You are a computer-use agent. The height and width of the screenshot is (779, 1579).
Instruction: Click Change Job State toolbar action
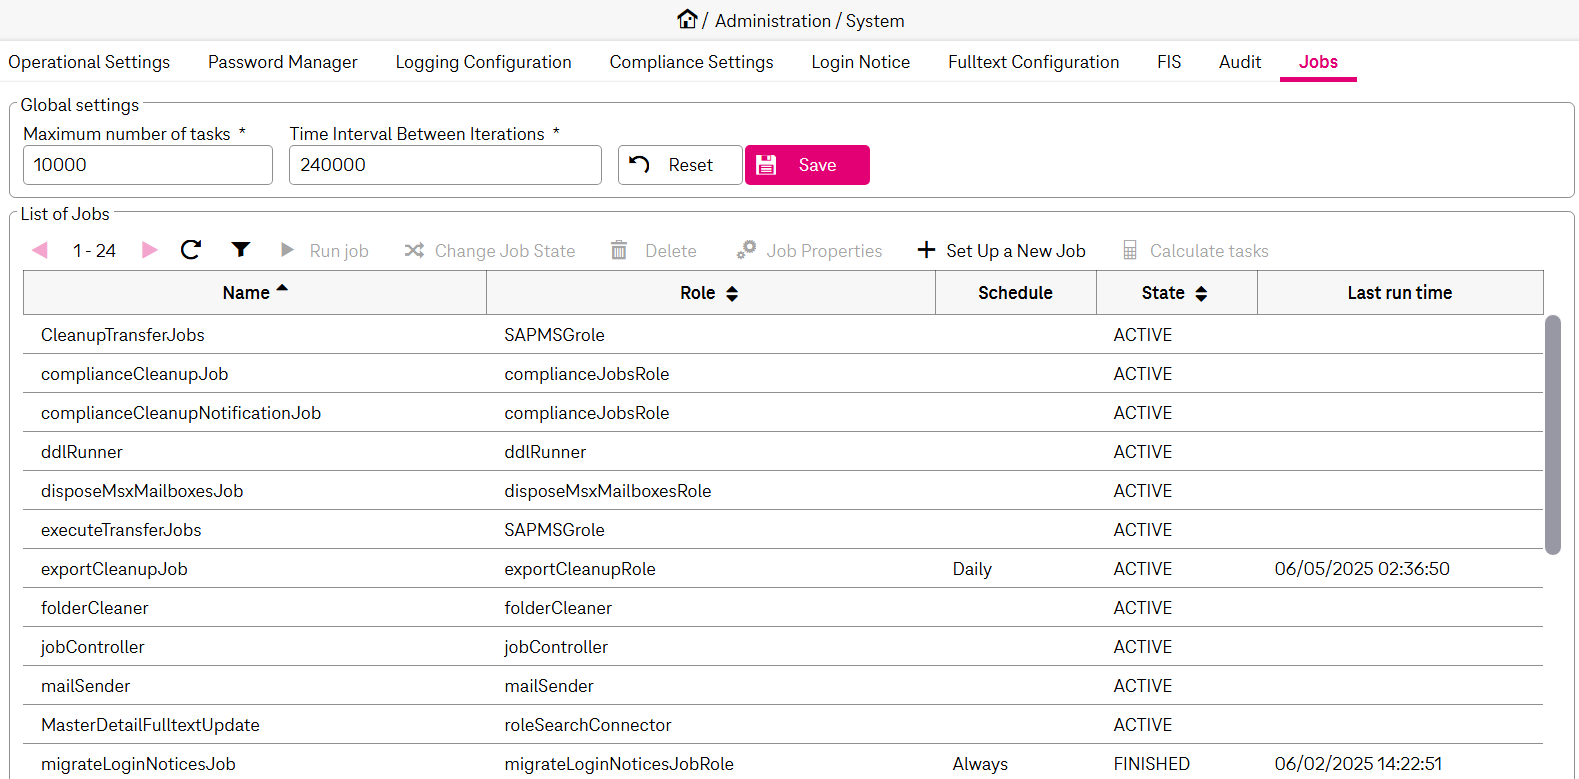point(490,251)
